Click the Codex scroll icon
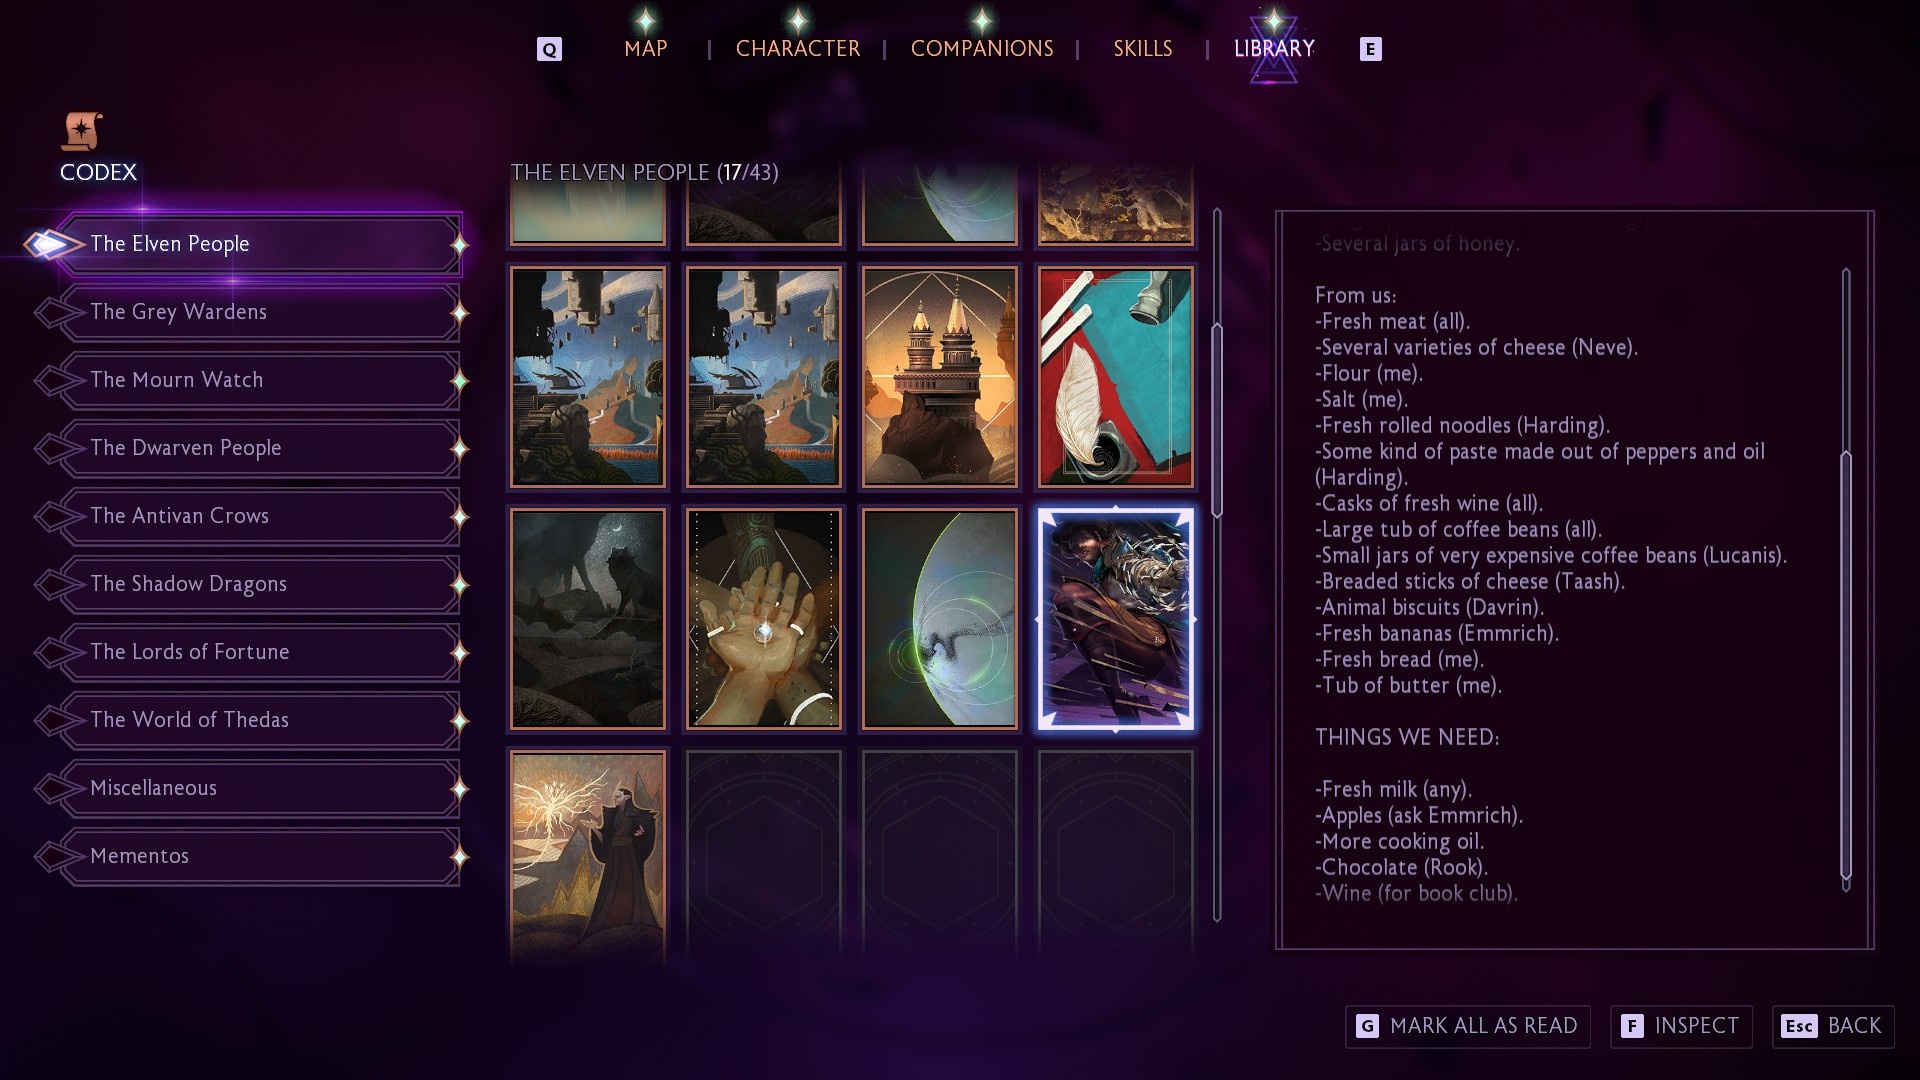 coord(83,131)
